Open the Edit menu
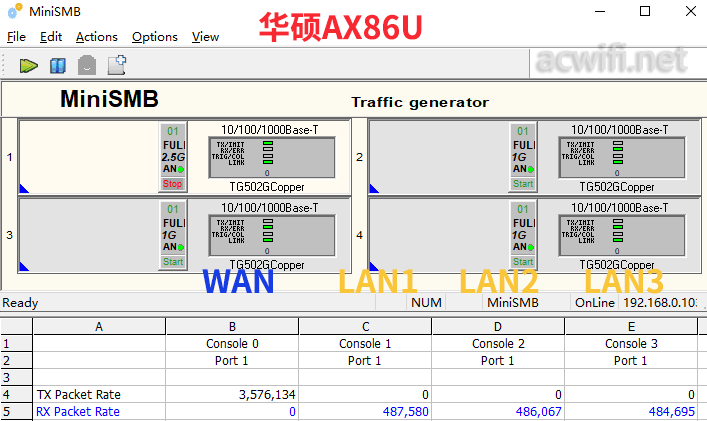707x421 pixels. pyautogui.click(x=50, y=37)
